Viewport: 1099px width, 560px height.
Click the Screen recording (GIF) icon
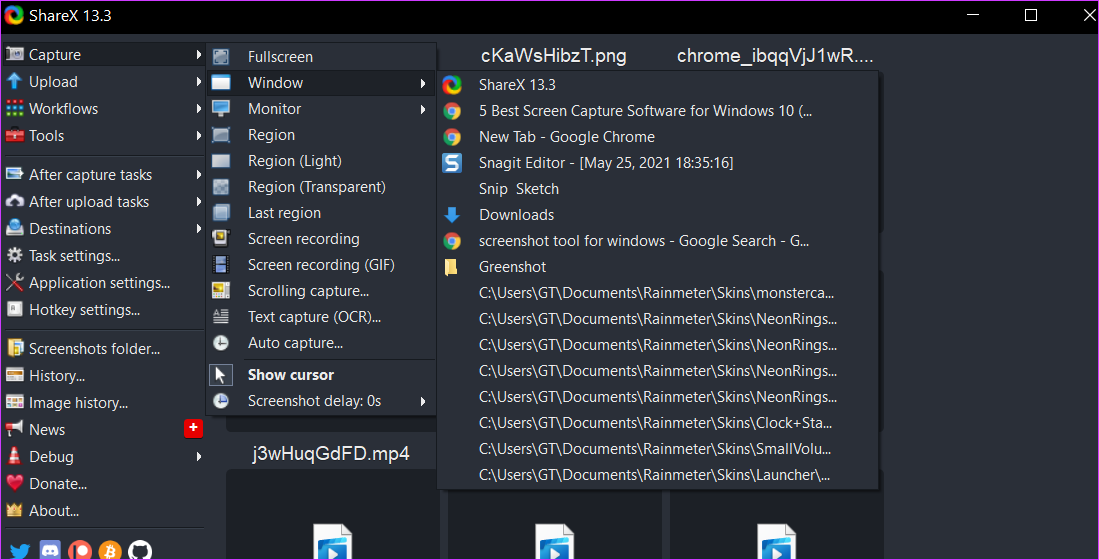(x=221, y=264)
